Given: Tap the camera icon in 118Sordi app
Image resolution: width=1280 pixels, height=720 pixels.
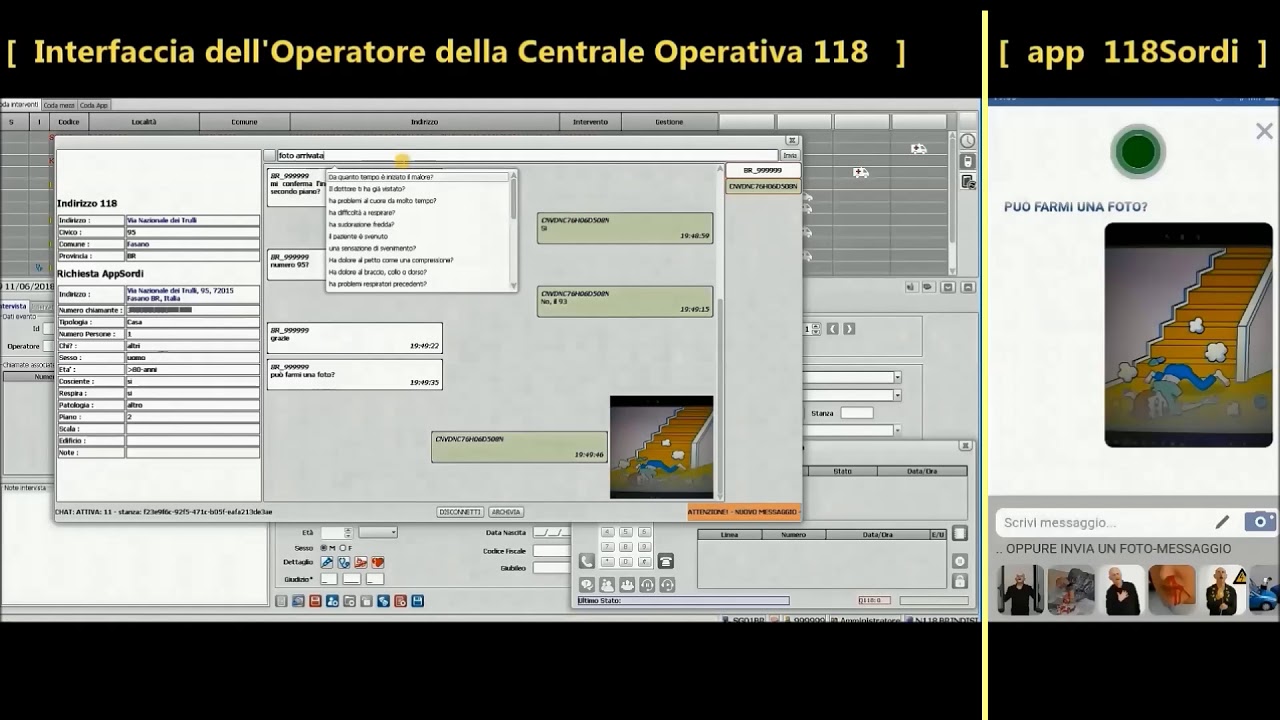Looking at the screenshot, I should coord(1260,522).
